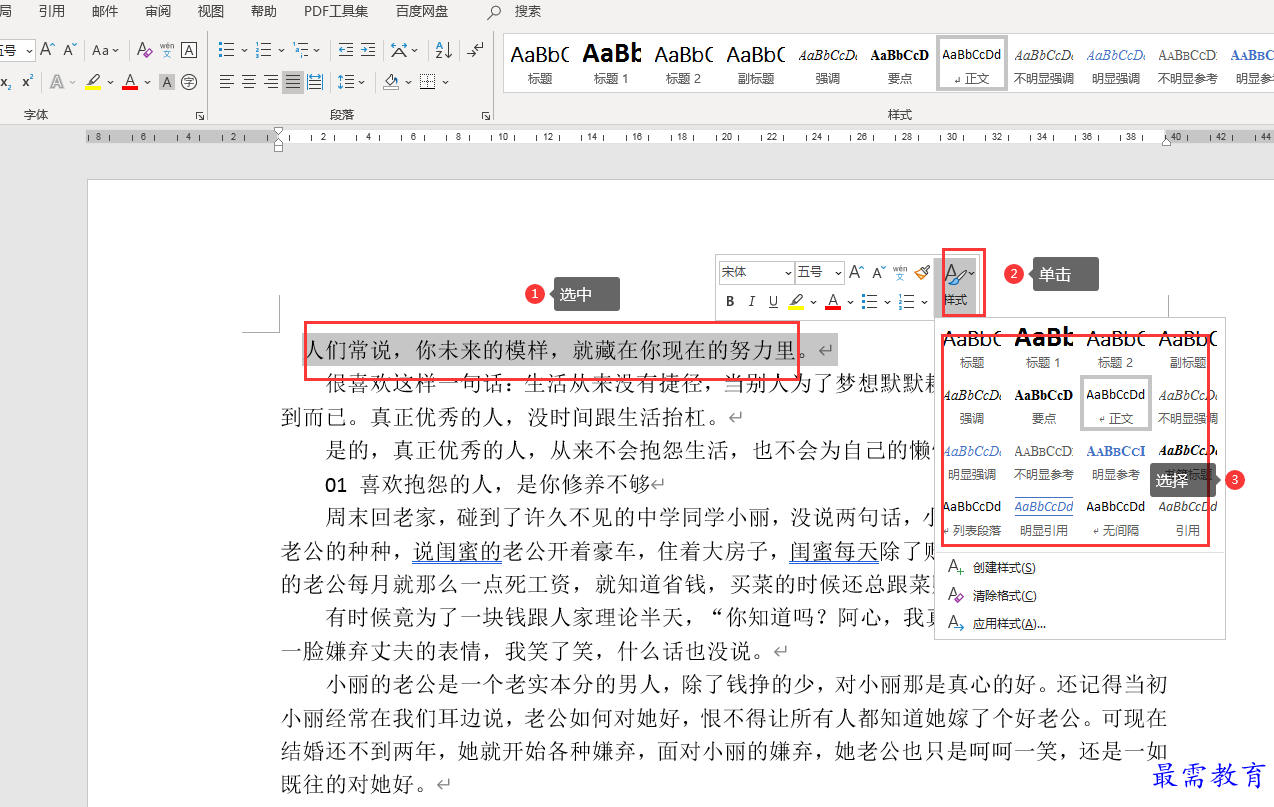Toggle Underline in mini toolbar
Viewport: 1274px width, 807px height.
click(x=773, y=301)
